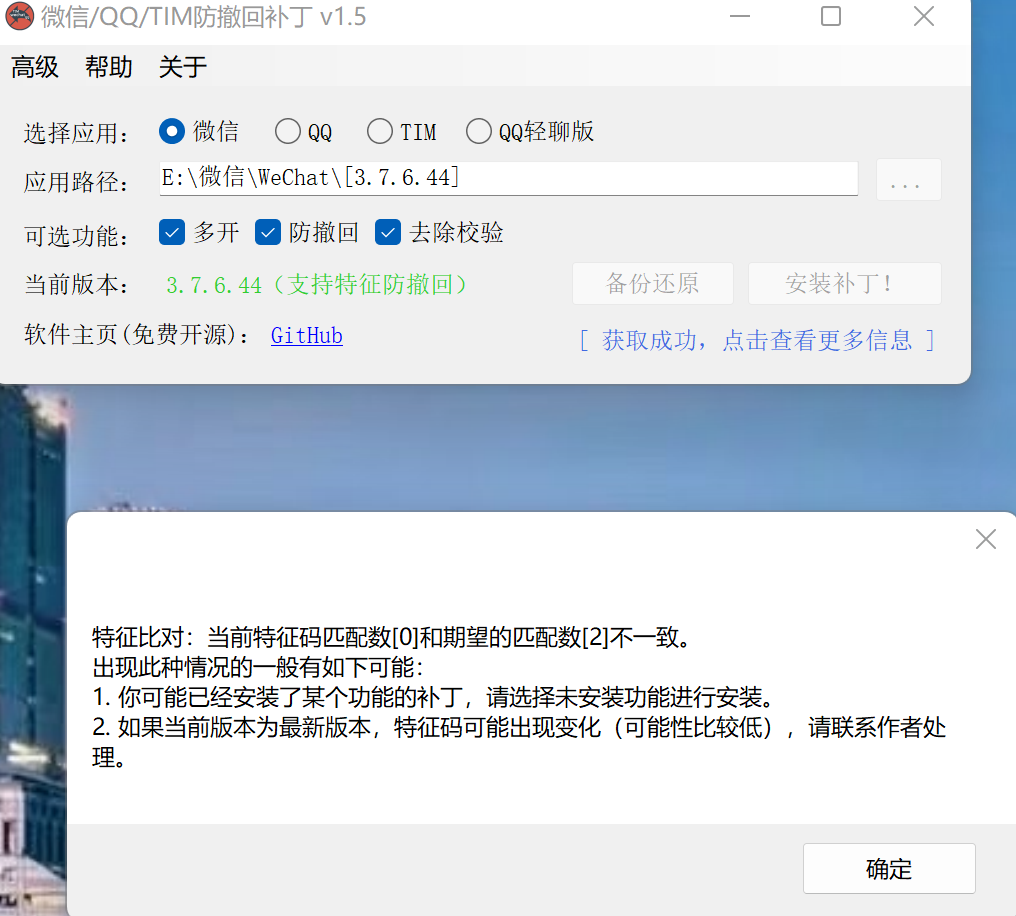Open the 高级 menu

[35, 67]
